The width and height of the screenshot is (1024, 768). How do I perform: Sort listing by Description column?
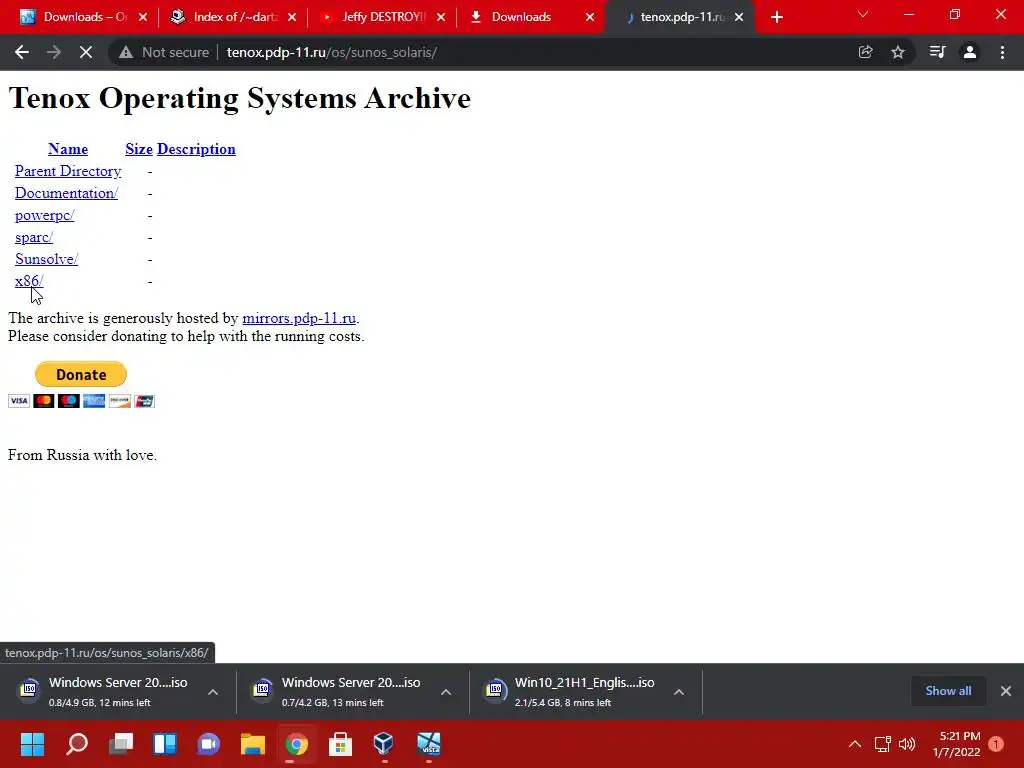coord(196,149)
